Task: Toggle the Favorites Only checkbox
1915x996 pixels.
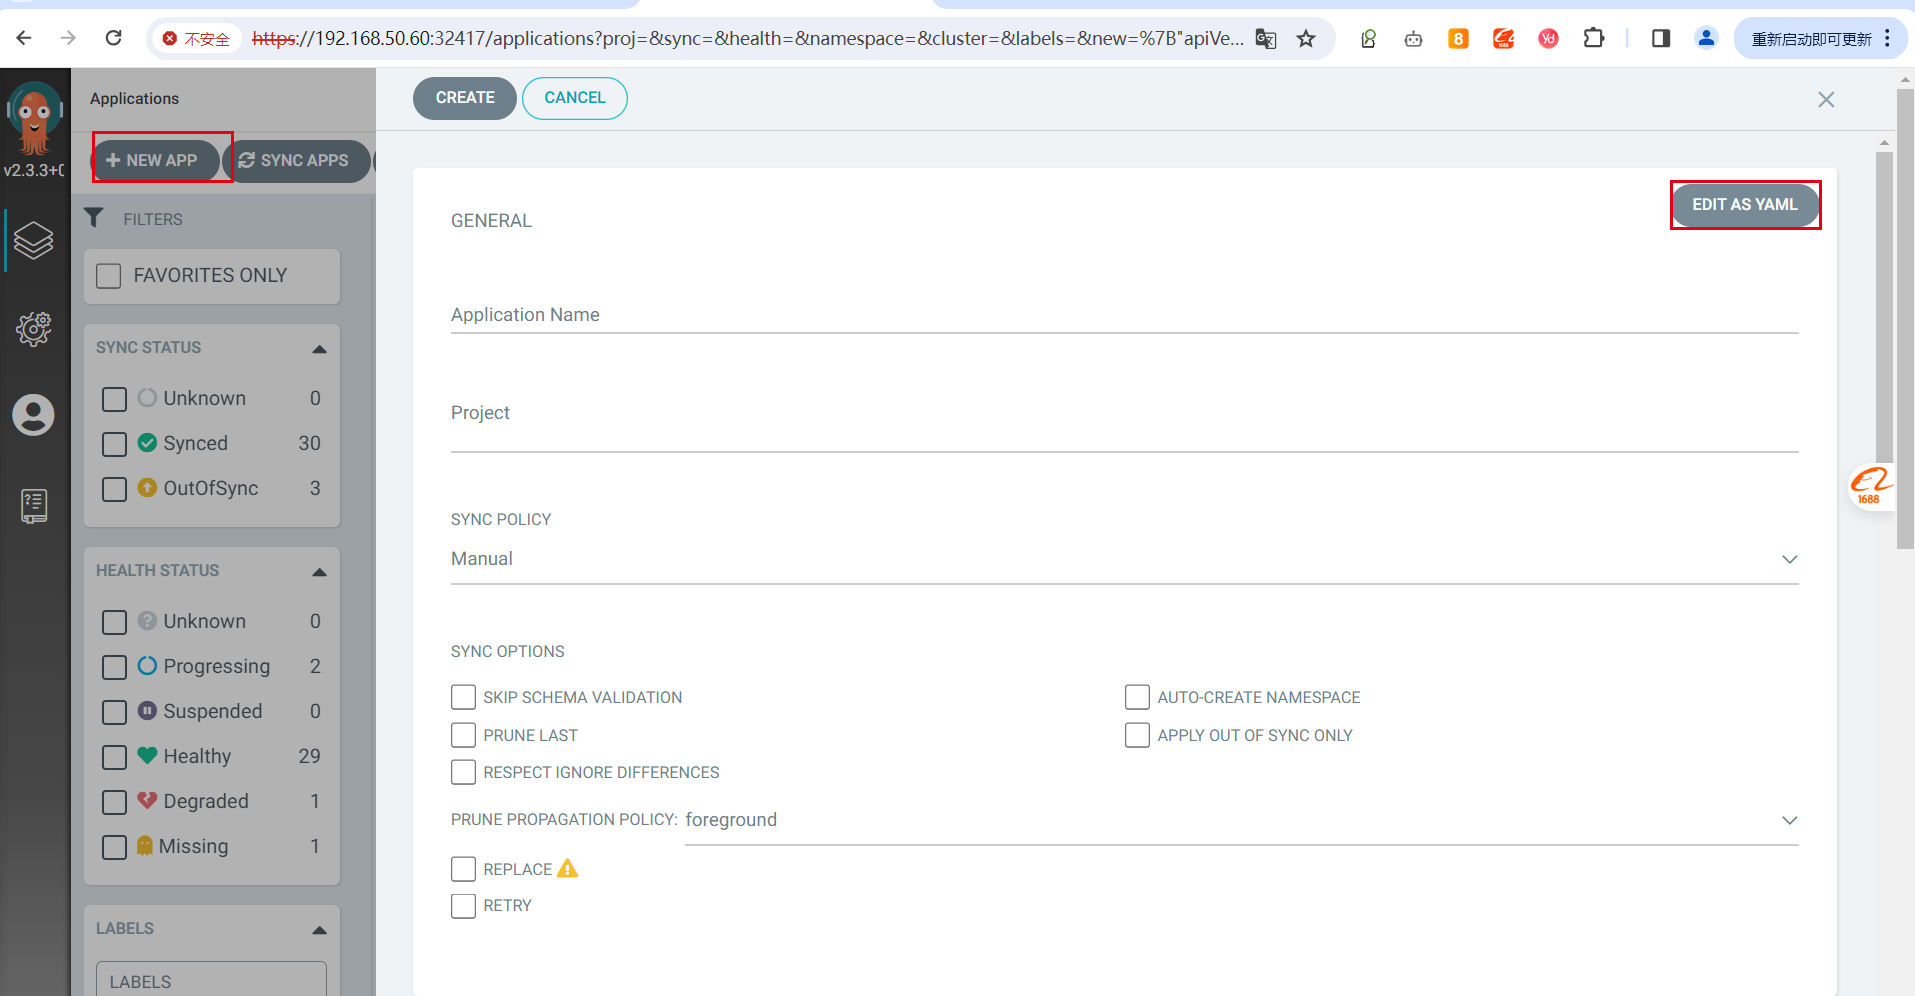Action: pos(109,276)
